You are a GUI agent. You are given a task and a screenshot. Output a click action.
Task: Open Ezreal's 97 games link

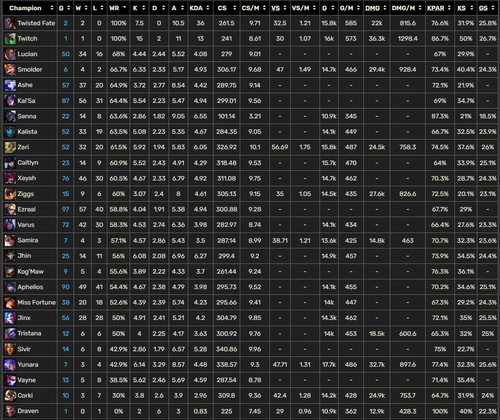[66, 209]
